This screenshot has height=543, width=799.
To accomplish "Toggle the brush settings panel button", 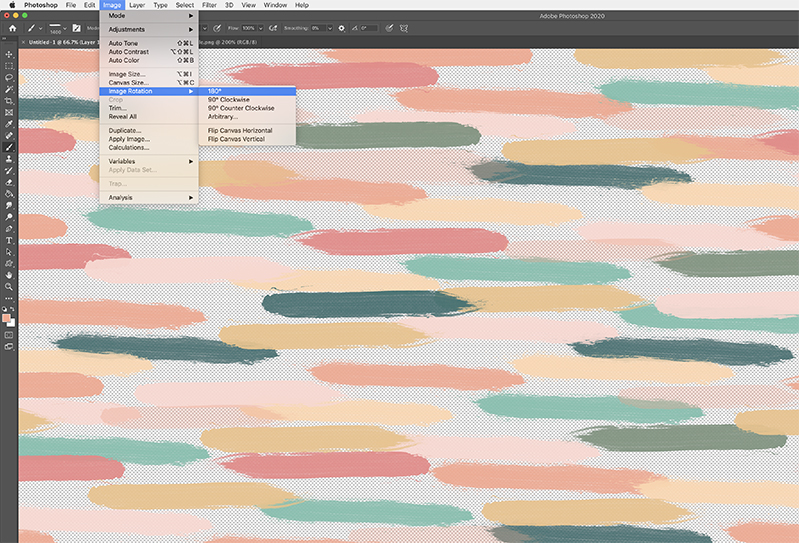I will 76,27.
